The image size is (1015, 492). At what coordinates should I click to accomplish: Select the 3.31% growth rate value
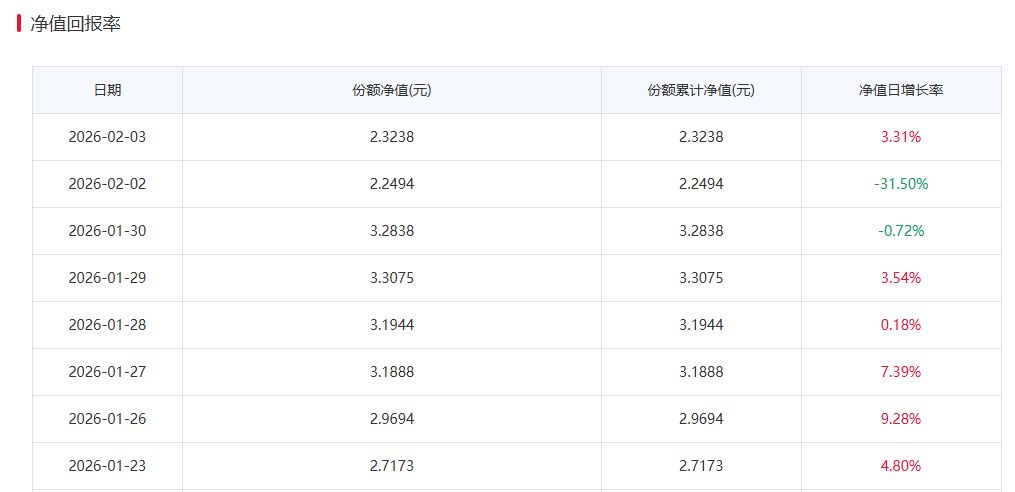(x=900, y=137)
